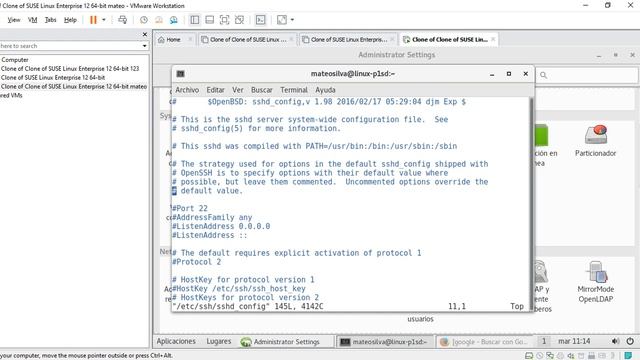640x360 pixels.
Task: Click the '#AddressFamily any' line
Action: [x=212, y=218]
